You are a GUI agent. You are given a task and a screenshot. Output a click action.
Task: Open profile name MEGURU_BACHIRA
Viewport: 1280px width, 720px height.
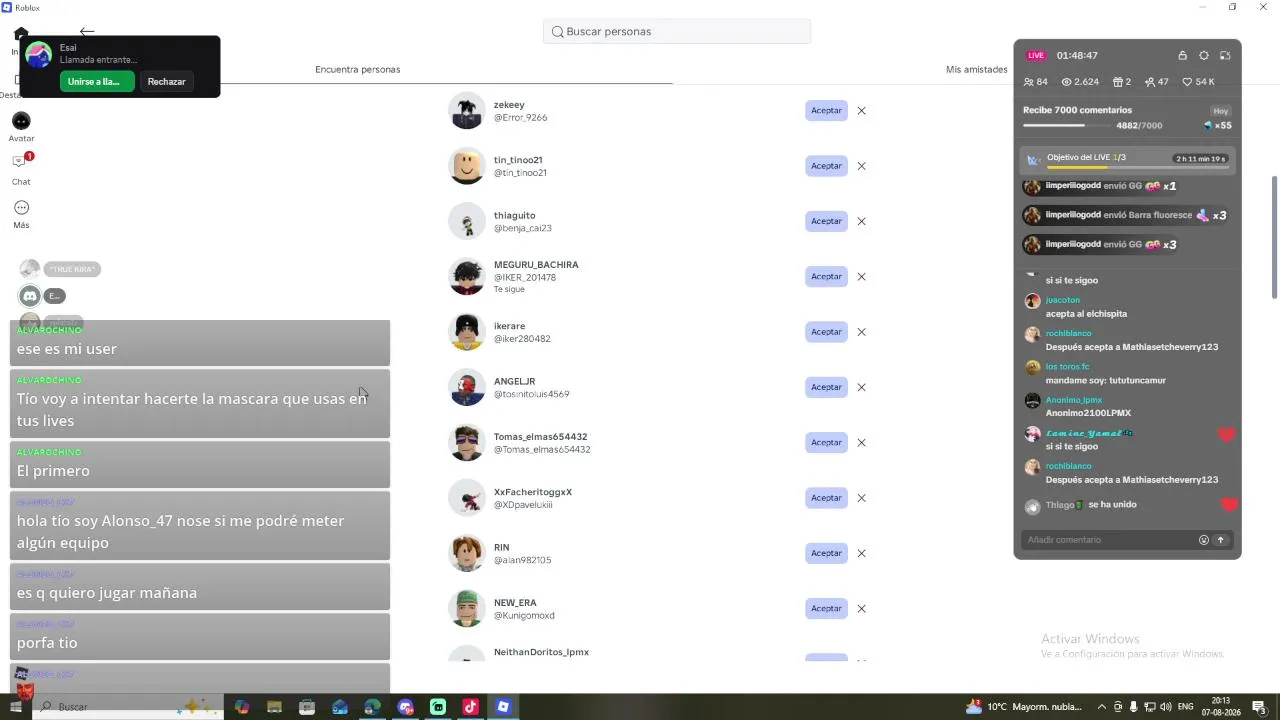click(x=536, y=265)
